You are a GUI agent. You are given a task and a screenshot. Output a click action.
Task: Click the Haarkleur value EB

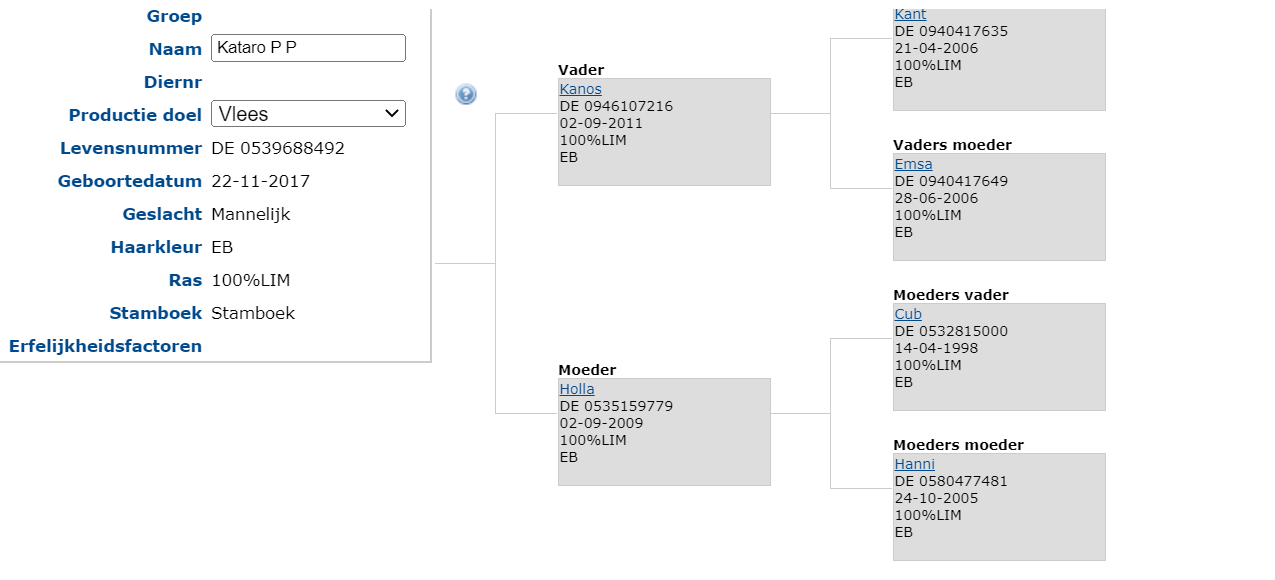(x=222, y=247)
